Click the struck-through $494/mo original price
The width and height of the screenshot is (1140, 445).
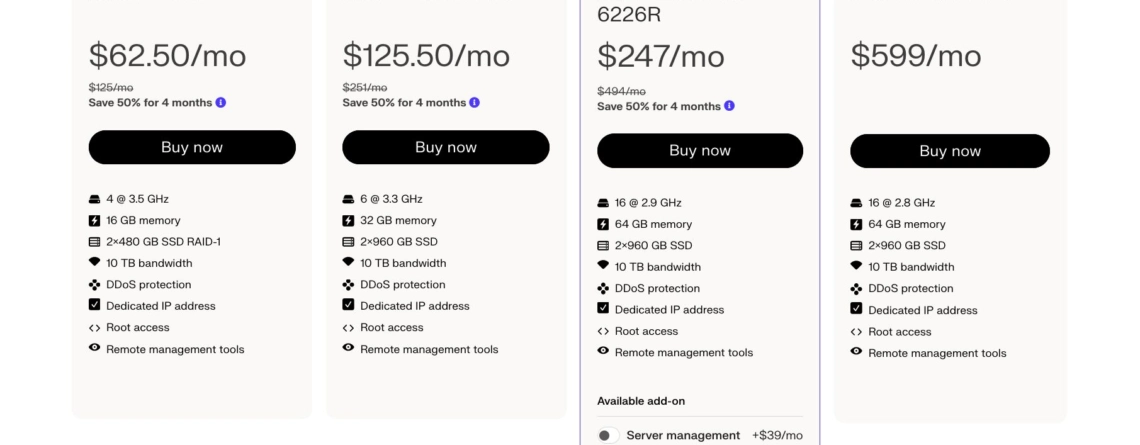[x=622, y=92]
